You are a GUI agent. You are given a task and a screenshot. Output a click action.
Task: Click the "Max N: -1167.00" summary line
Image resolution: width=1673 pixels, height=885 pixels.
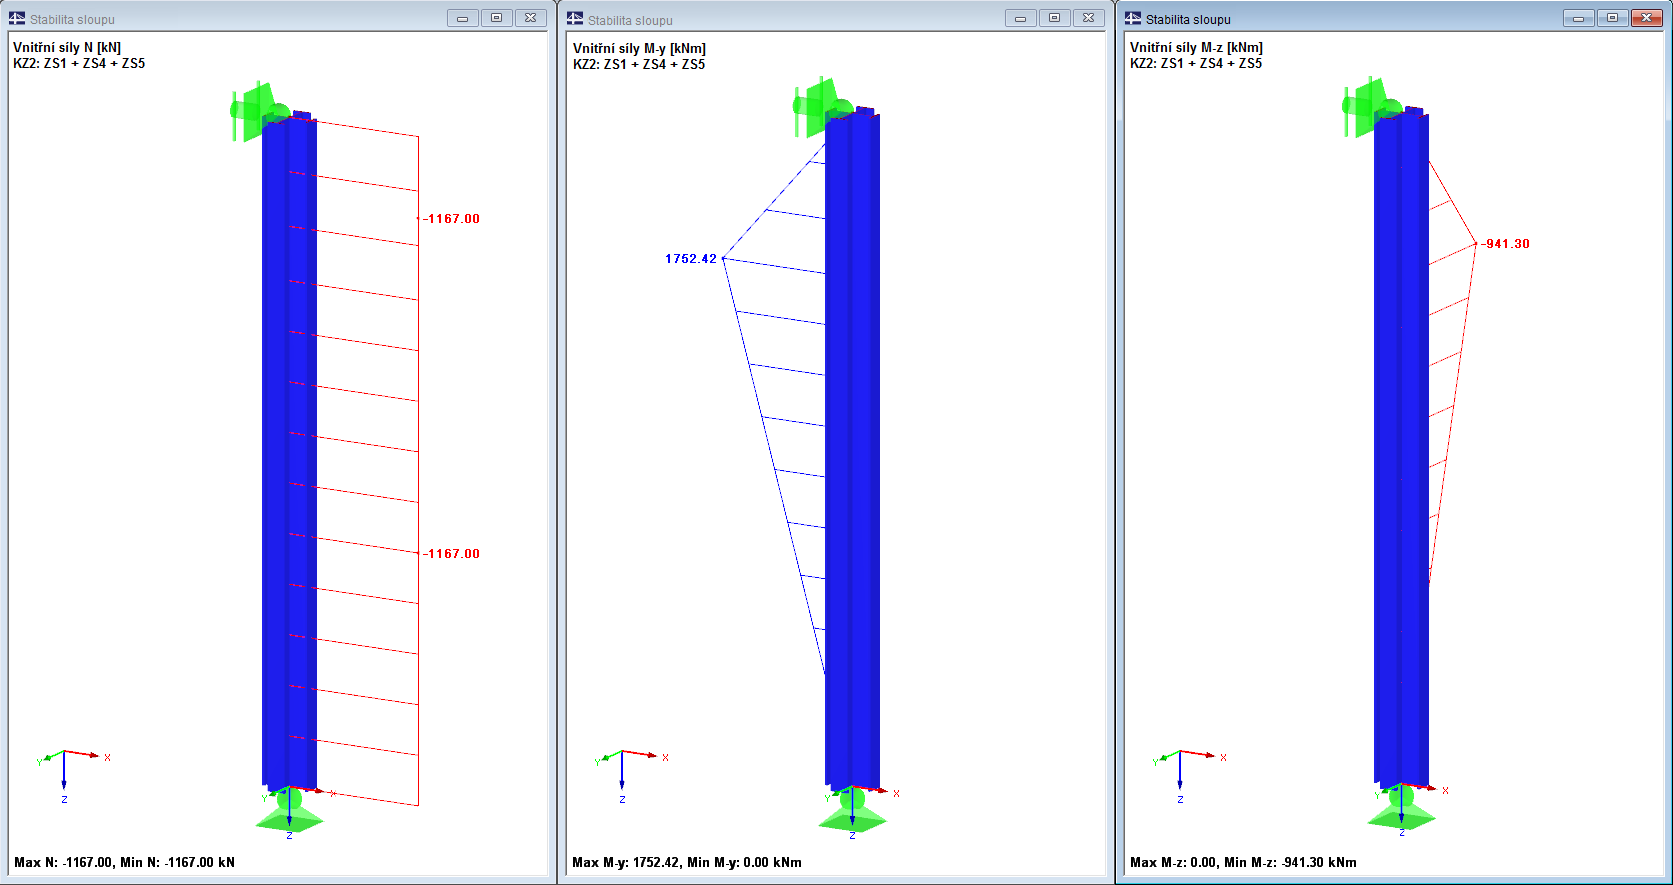(124, 862)
